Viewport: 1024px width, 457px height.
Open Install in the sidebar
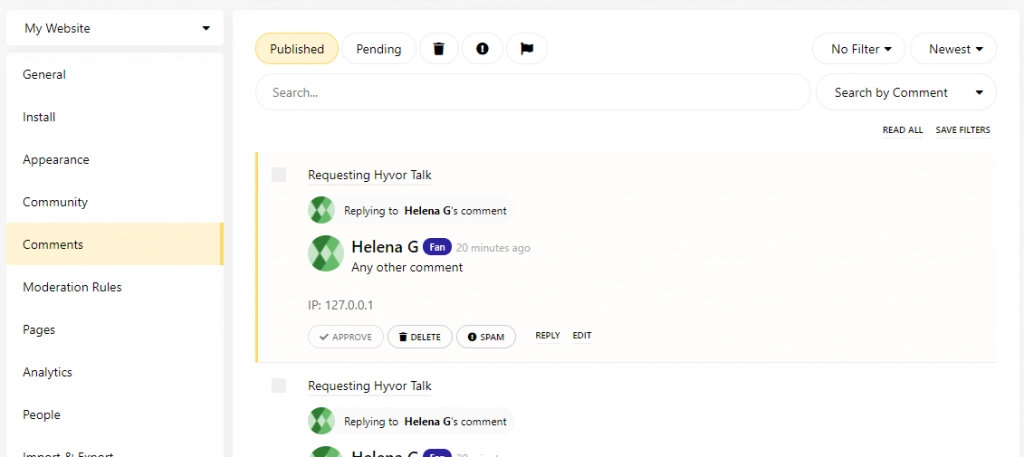pos(115,117)
